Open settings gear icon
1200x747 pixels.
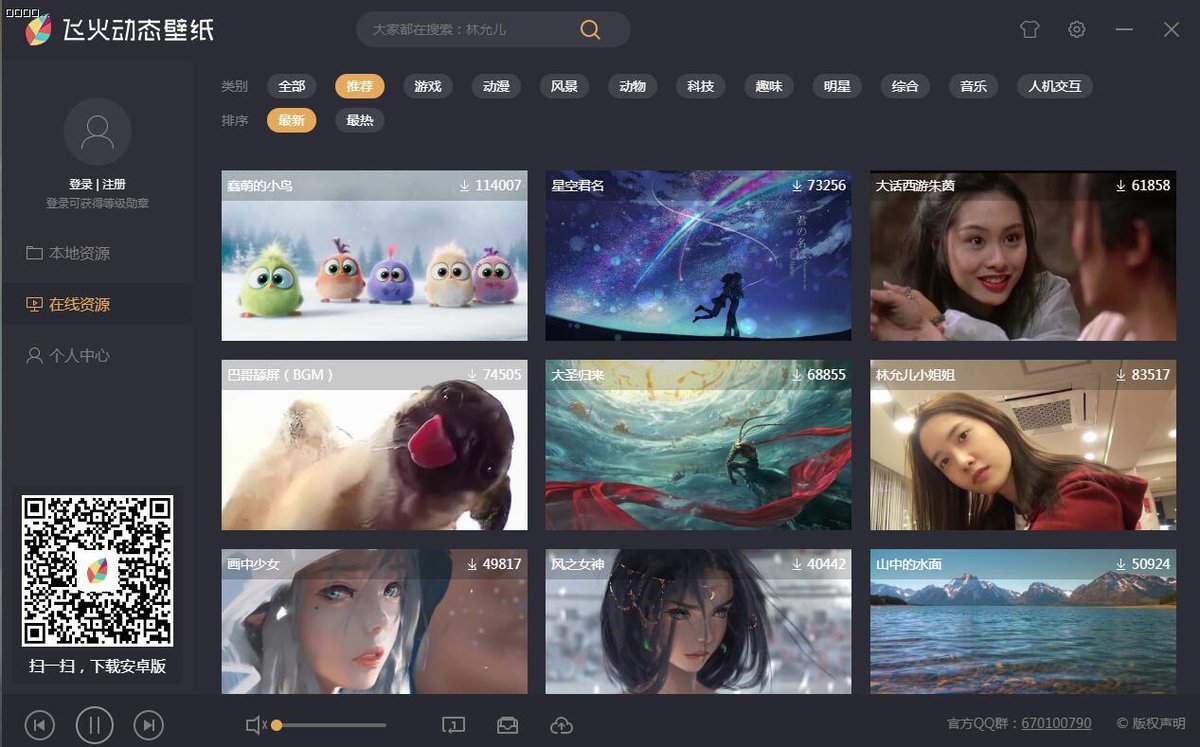pyautogui.click(x=1076, y=30)
